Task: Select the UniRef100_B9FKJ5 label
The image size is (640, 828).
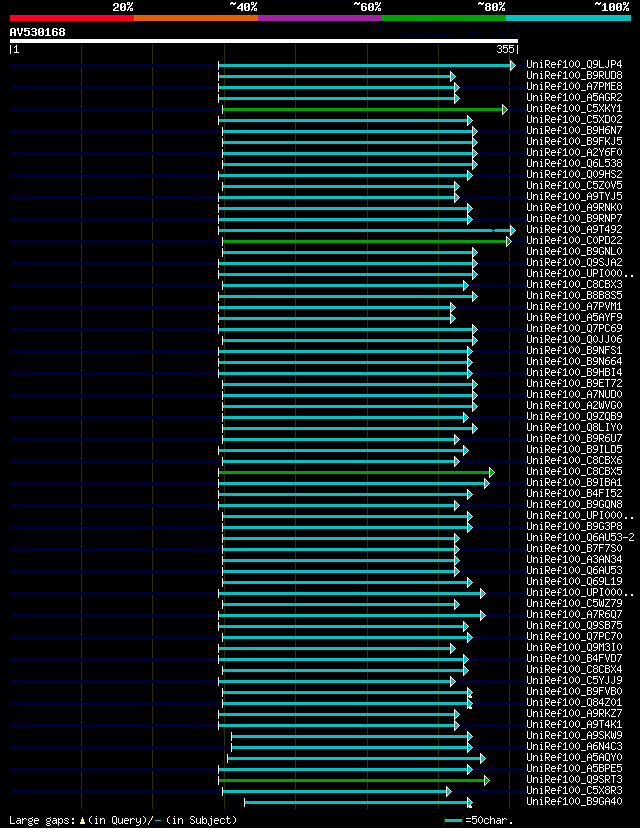Action: coord(574,142)
